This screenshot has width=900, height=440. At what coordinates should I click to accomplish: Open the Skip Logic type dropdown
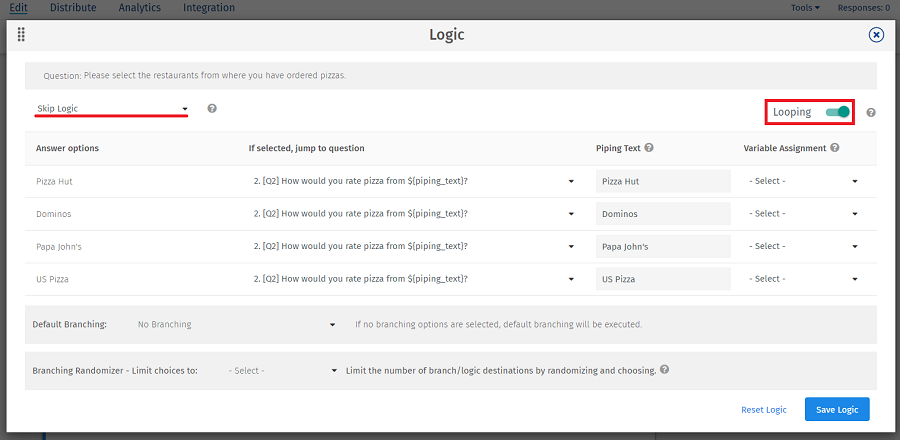112,108
